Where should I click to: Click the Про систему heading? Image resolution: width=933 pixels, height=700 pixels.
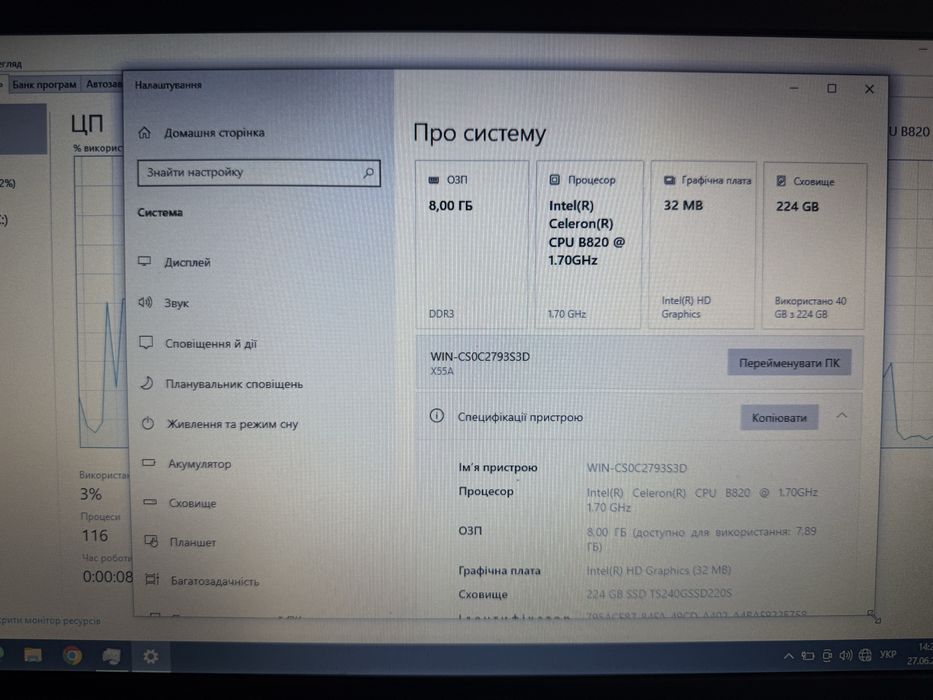pos(480,133)
